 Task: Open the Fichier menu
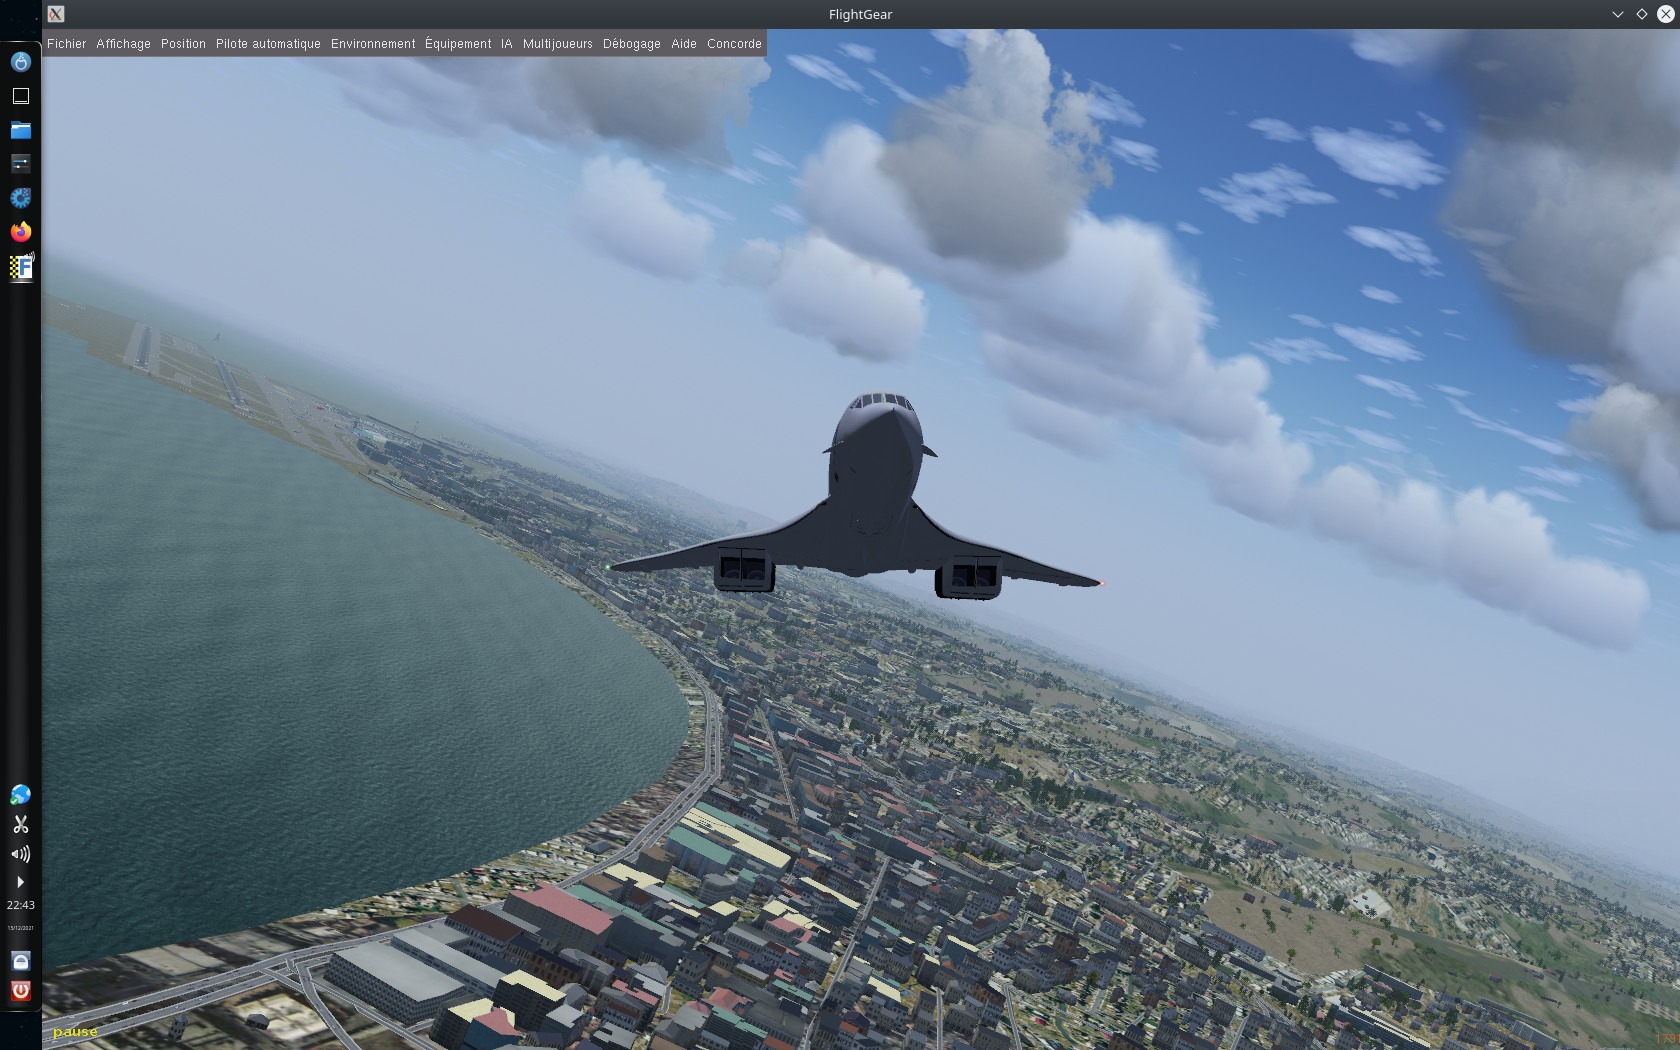point(67,44)
